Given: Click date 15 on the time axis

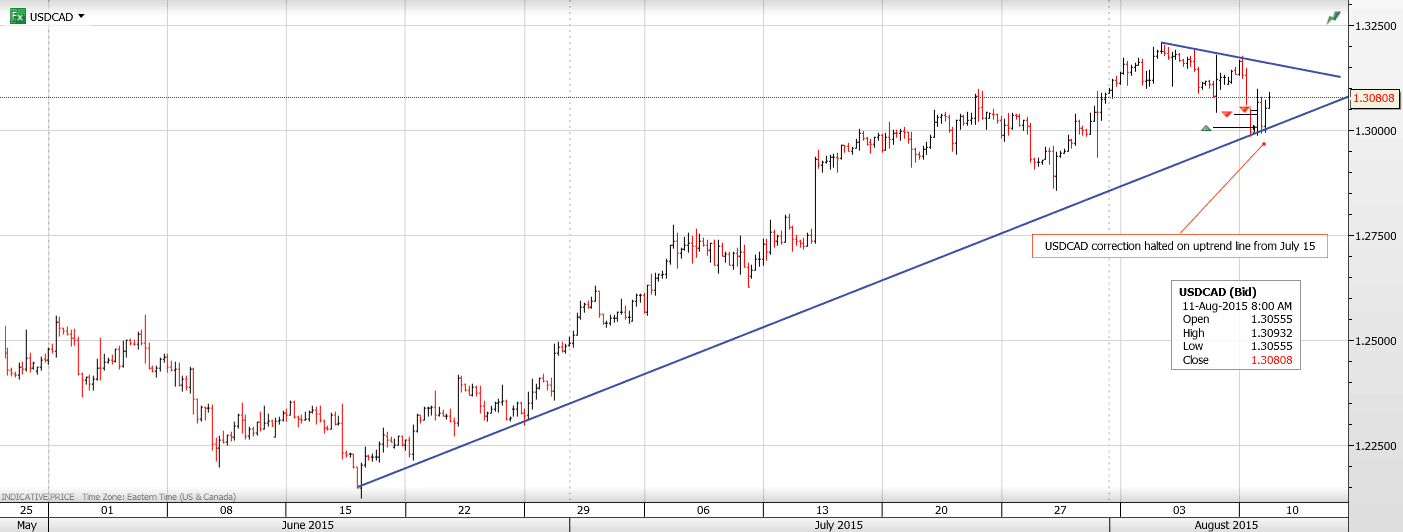Looking at the screenshot, I should pos(345,510).
